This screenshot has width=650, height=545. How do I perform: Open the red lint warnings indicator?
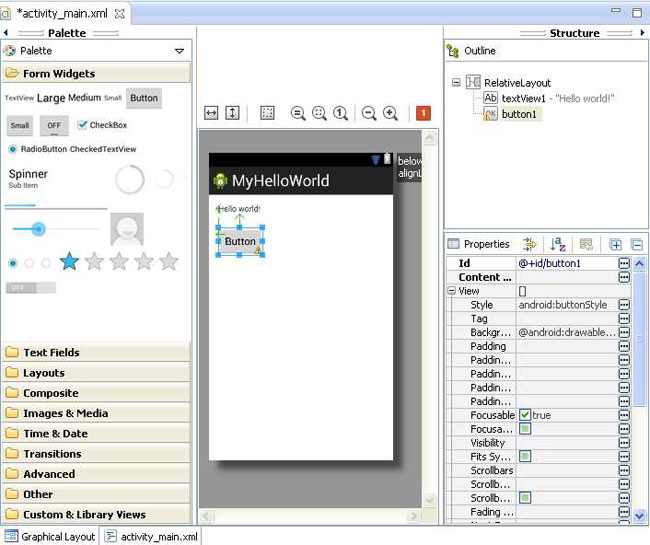423,114
